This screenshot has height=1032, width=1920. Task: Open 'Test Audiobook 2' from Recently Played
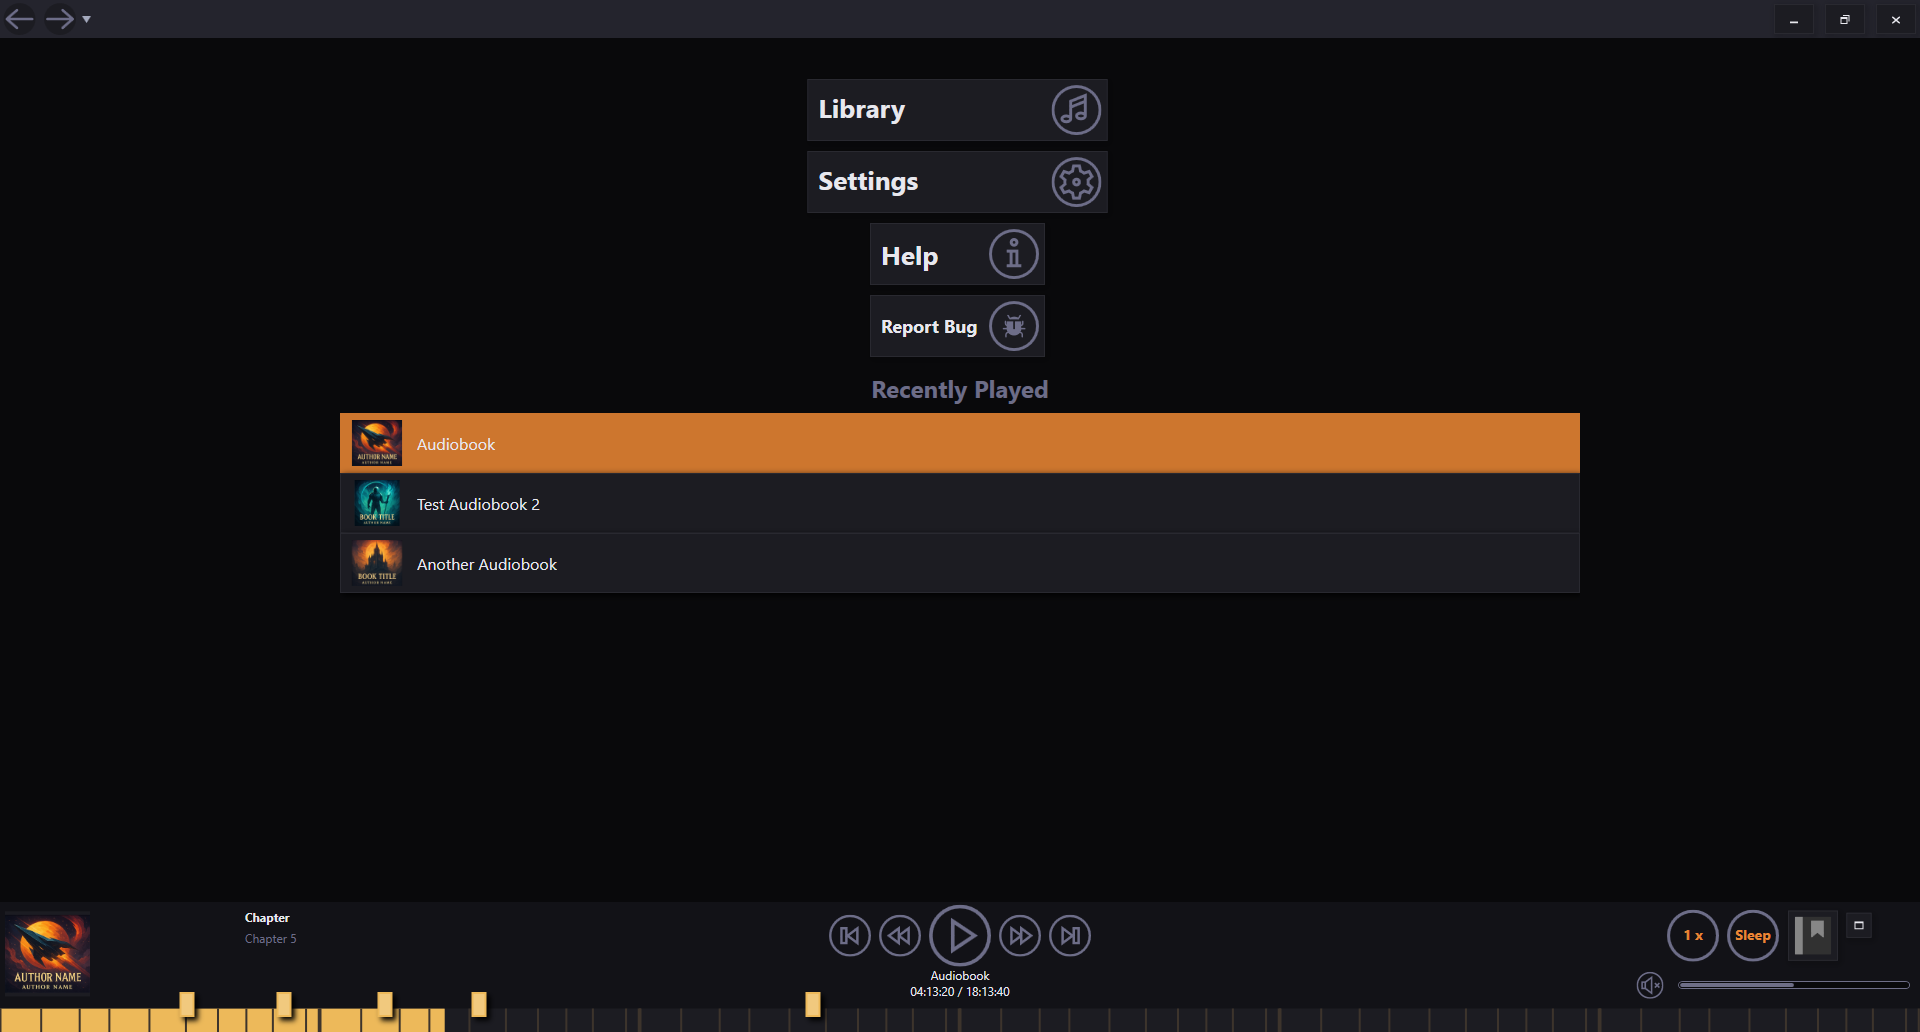click(700, 503)
